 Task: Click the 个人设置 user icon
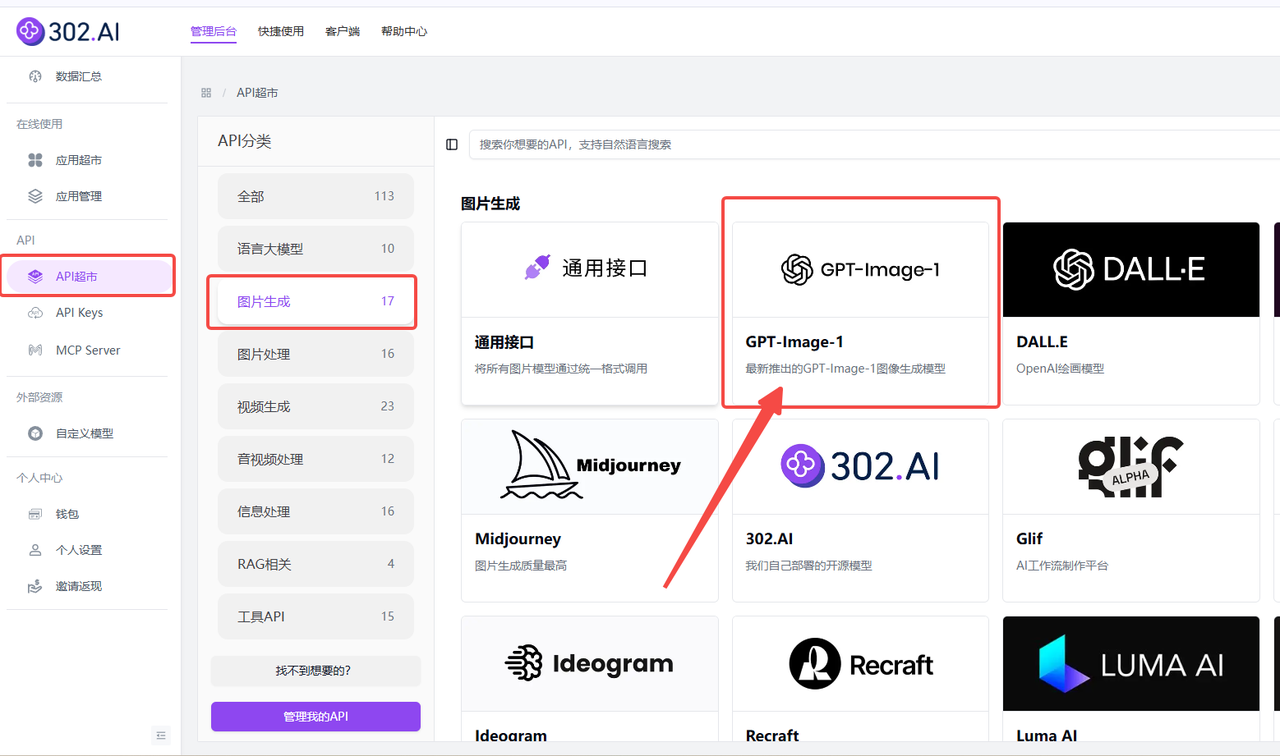click(35, 550)
